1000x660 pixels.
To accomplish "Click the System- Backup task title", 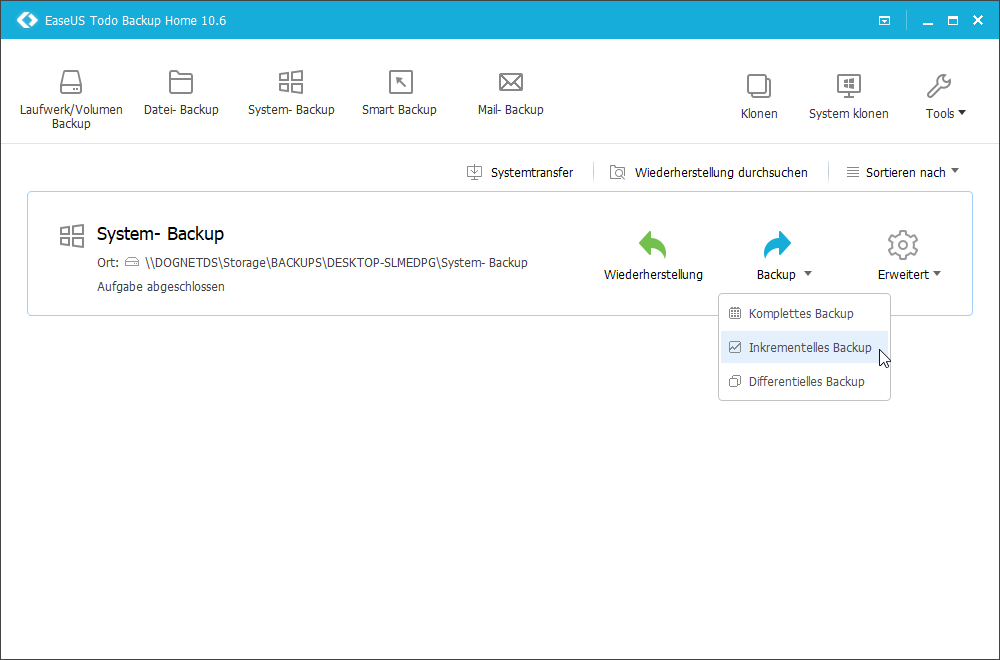I will pos(160,234).
